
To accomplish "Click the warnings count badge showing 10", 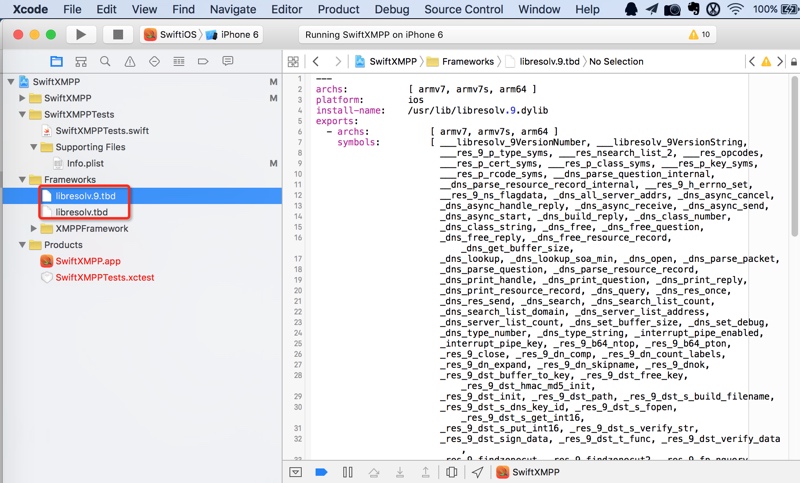I will 699,35.
